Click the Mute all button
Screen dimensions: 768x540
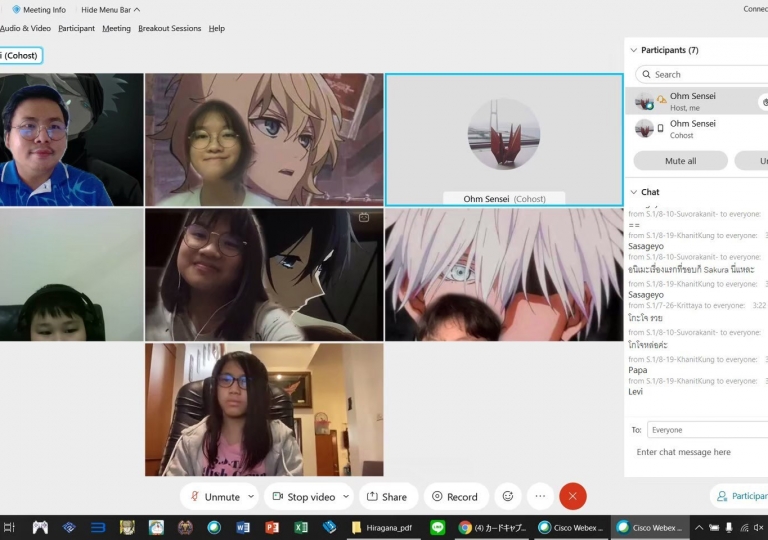click(680, 161)
